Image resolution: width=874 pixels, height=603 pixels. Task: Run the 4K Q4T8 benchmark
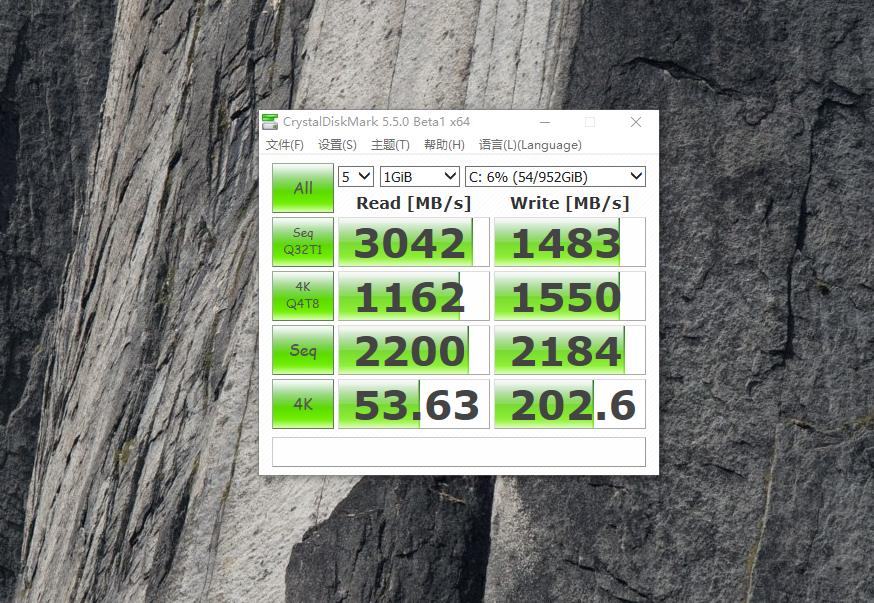click(302, 295)
